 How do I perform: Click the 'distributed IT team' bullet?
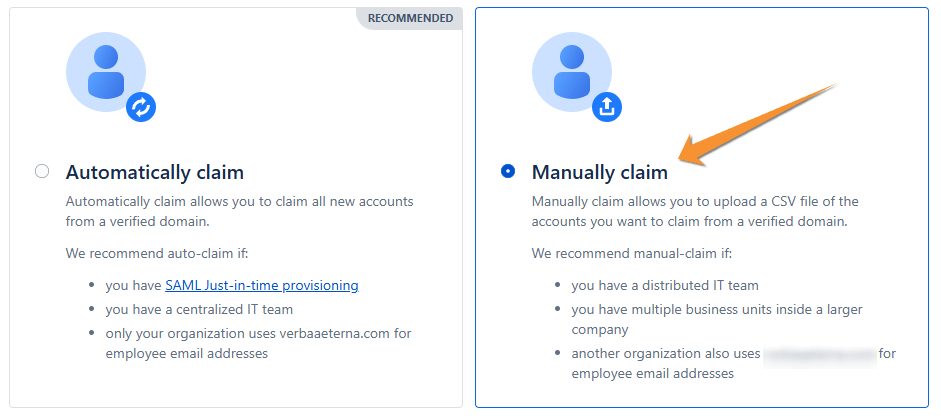click(665, 285)
